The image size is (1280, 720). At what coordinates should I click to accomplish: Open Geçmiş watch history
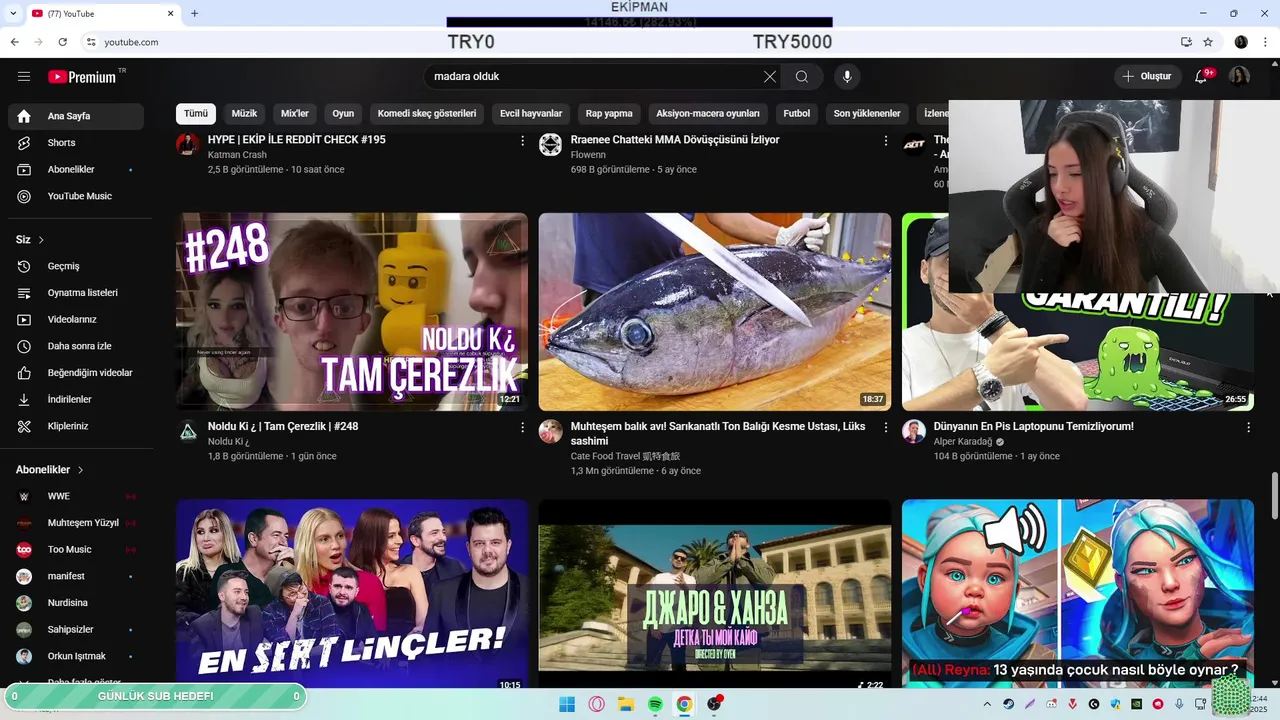(x=76, y=266)
